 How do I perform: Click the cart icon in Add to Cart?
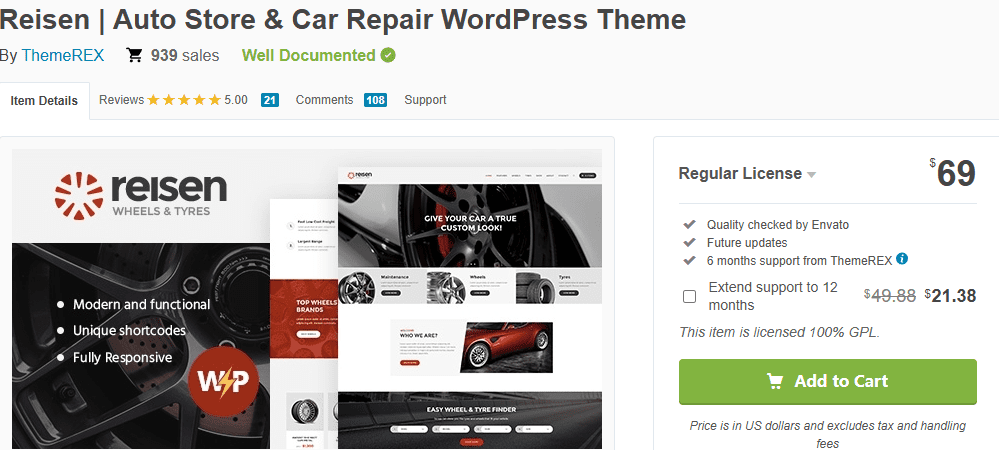coord(775,381)
